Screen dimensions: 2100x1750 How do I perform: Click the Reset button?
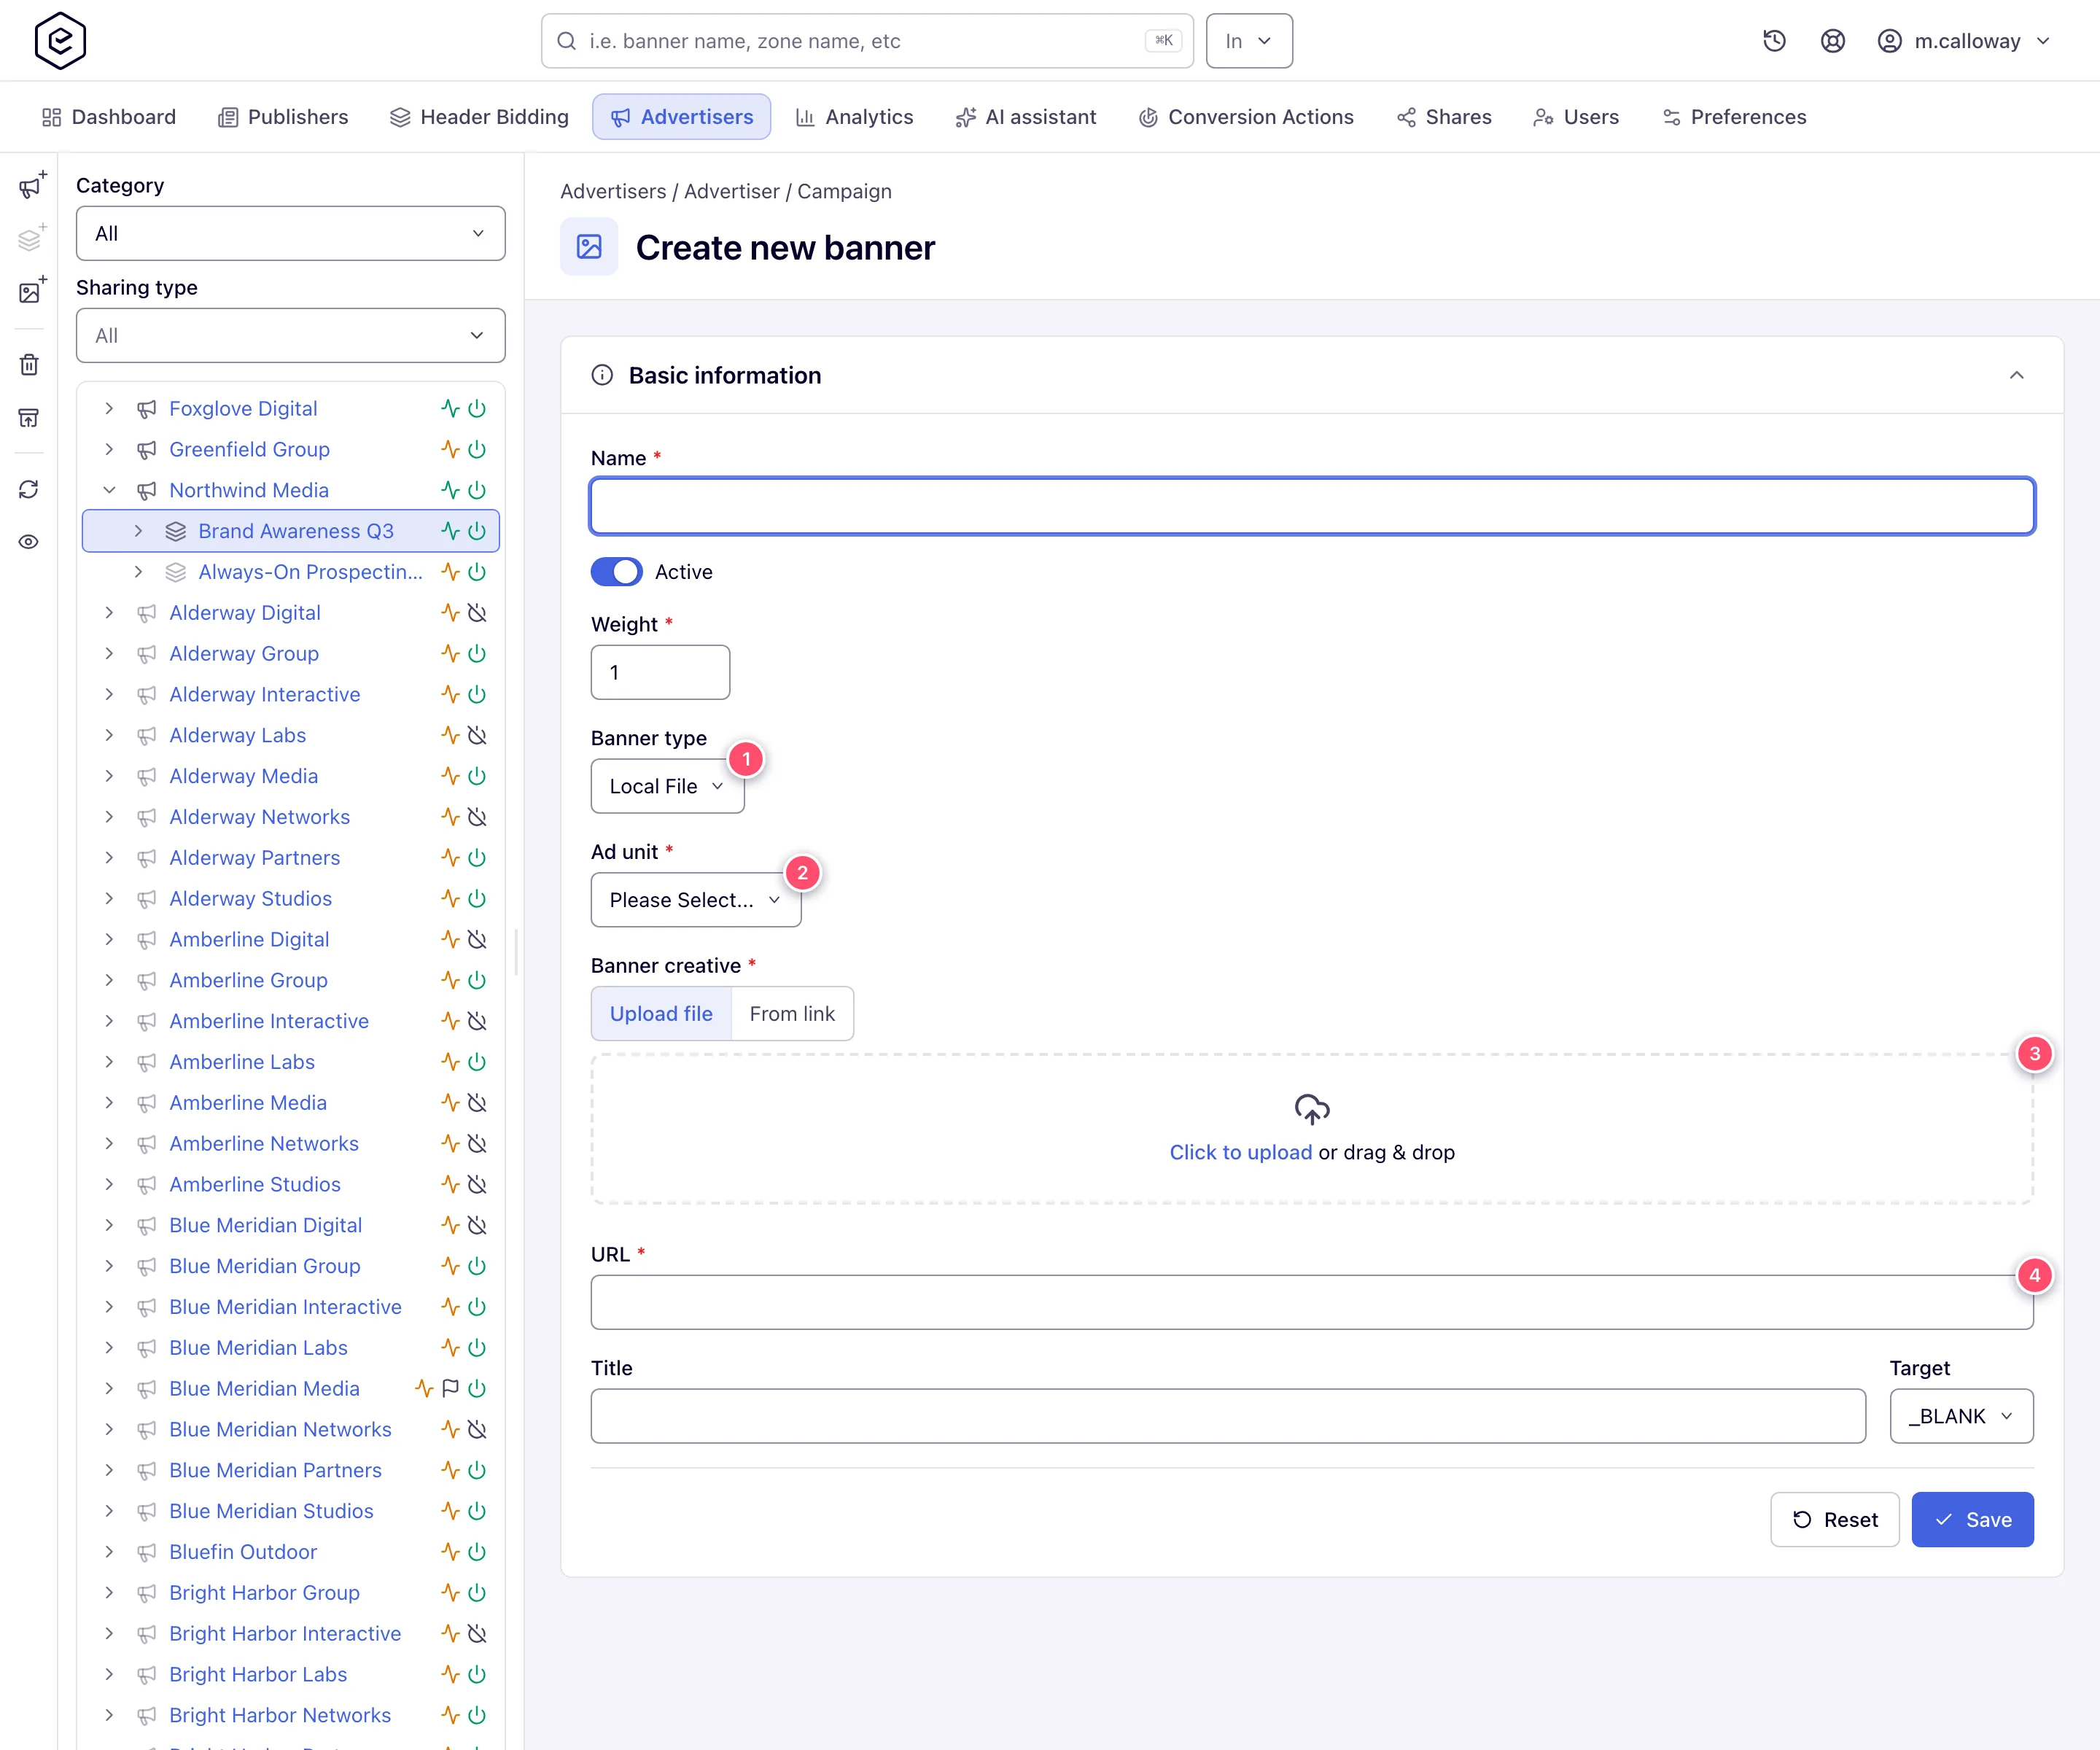[1834, 1520]
